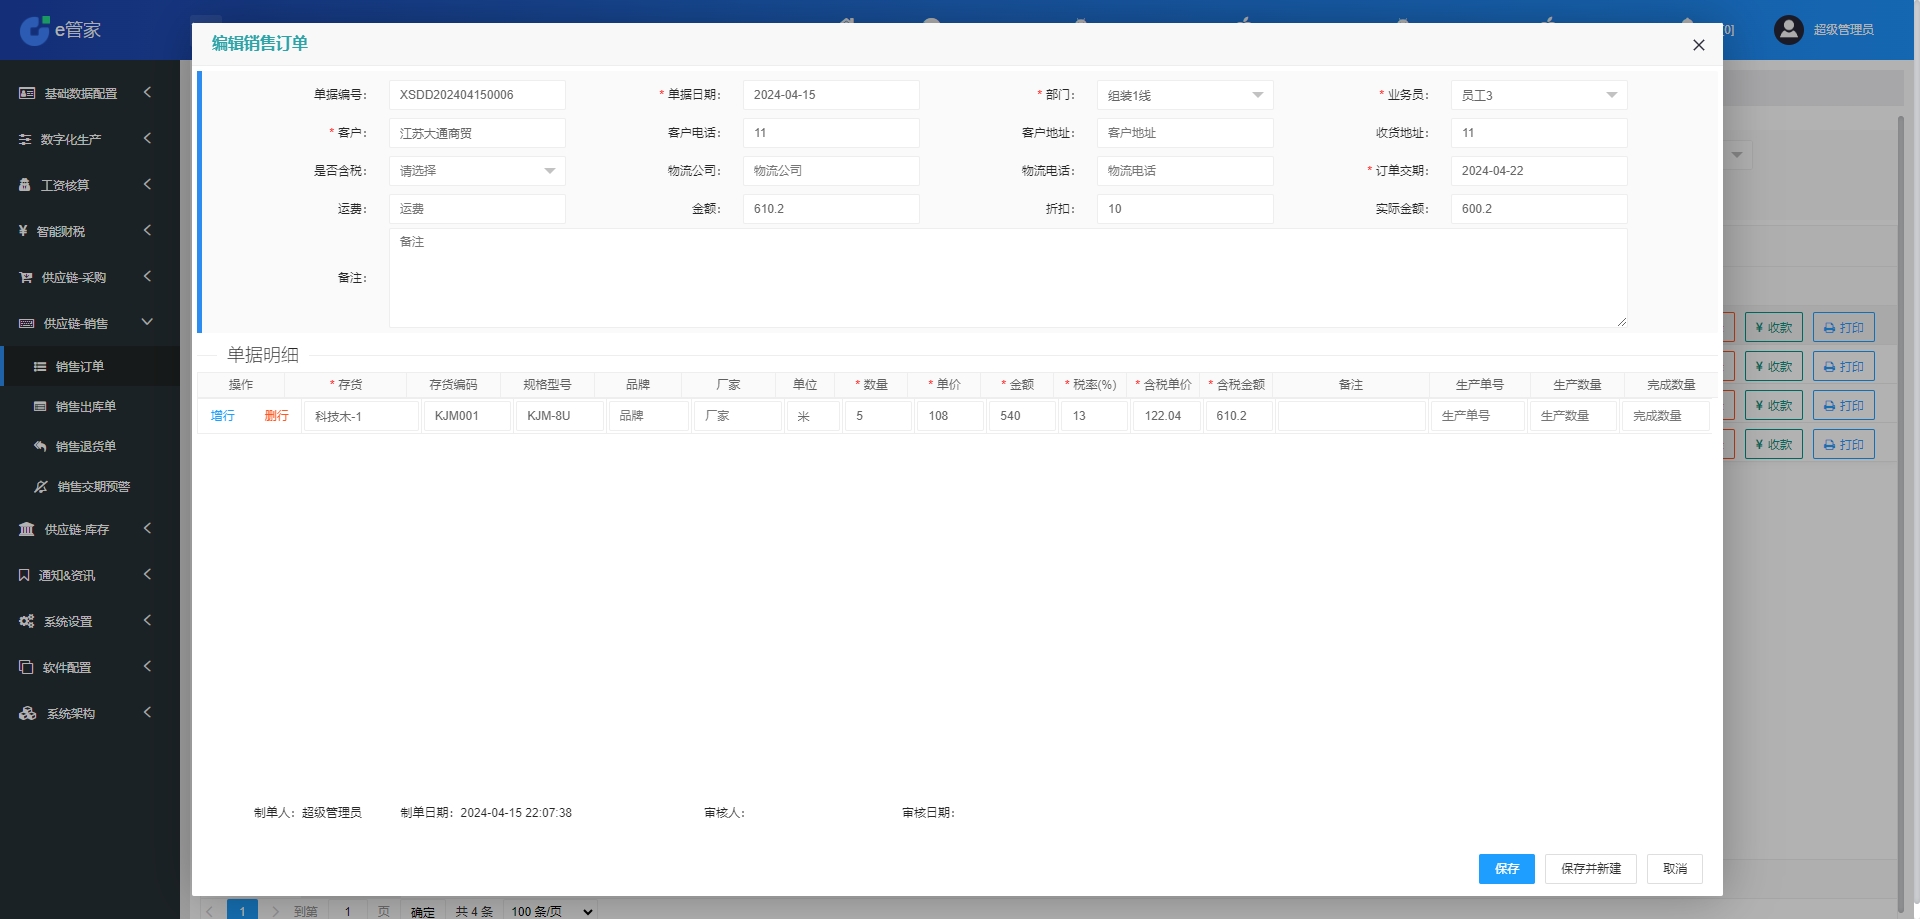Image resolution: width=1920 pixels, height=919 pixels.
Task: Click the 系统架构 cubes icon
Action: click(x=28, y=713)
